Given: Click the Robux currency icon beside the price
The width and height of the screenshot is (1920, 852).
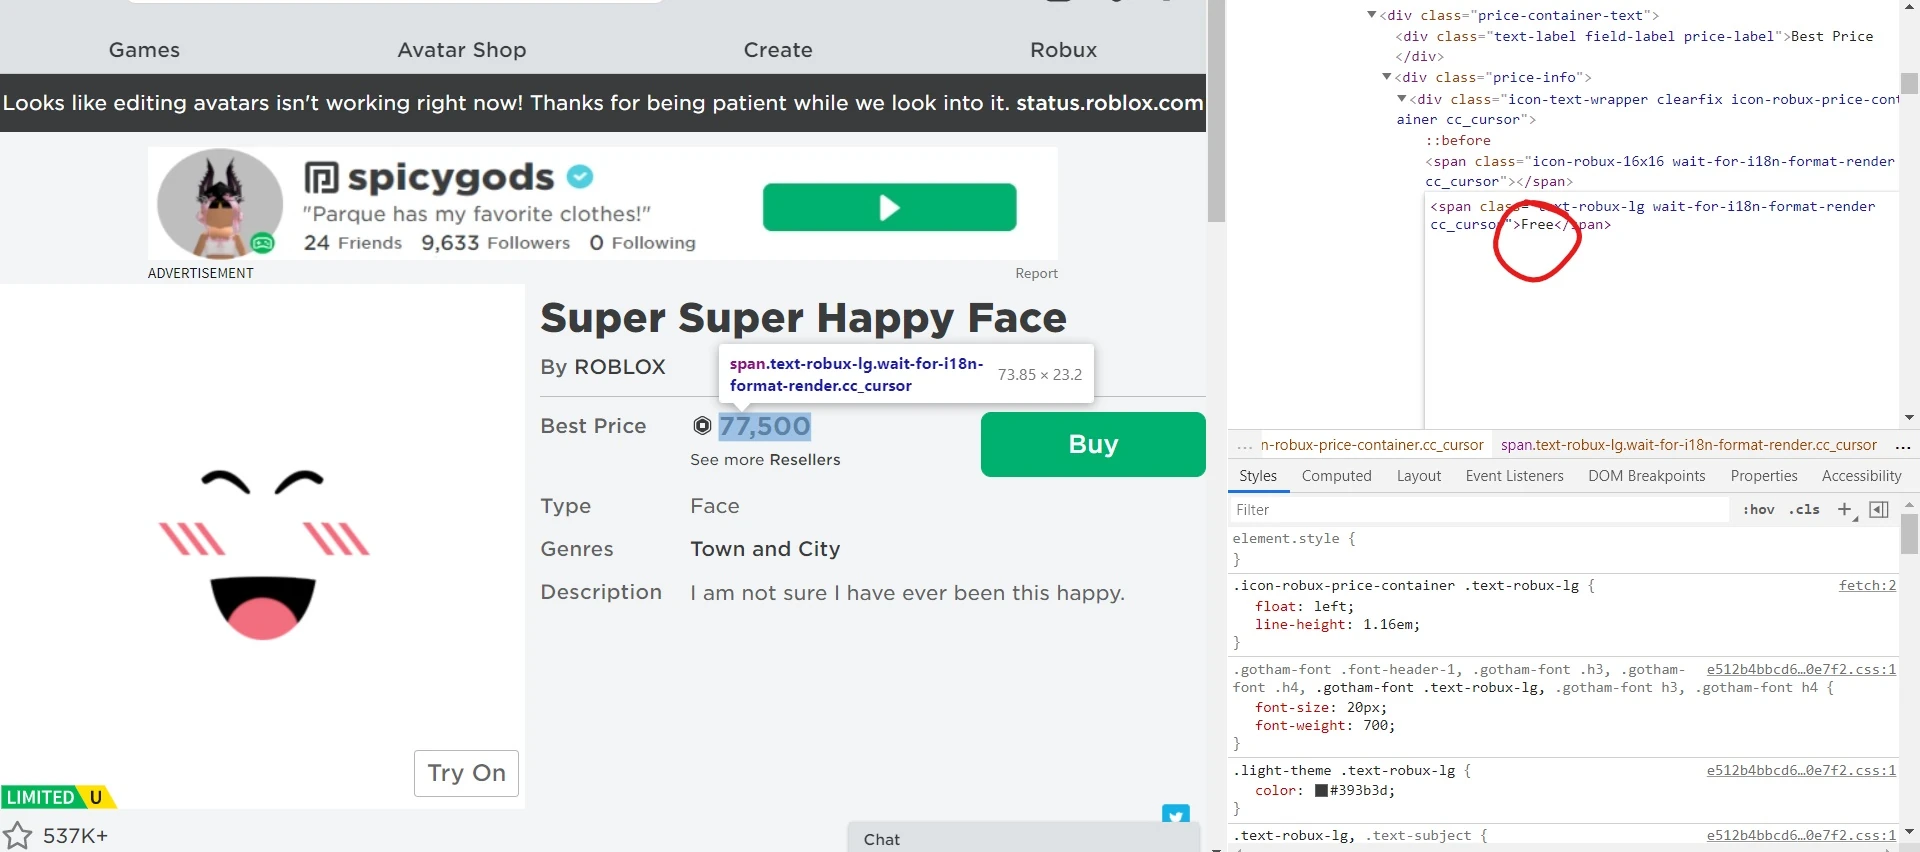Looking at the screenshot, I should coord(702,426).
